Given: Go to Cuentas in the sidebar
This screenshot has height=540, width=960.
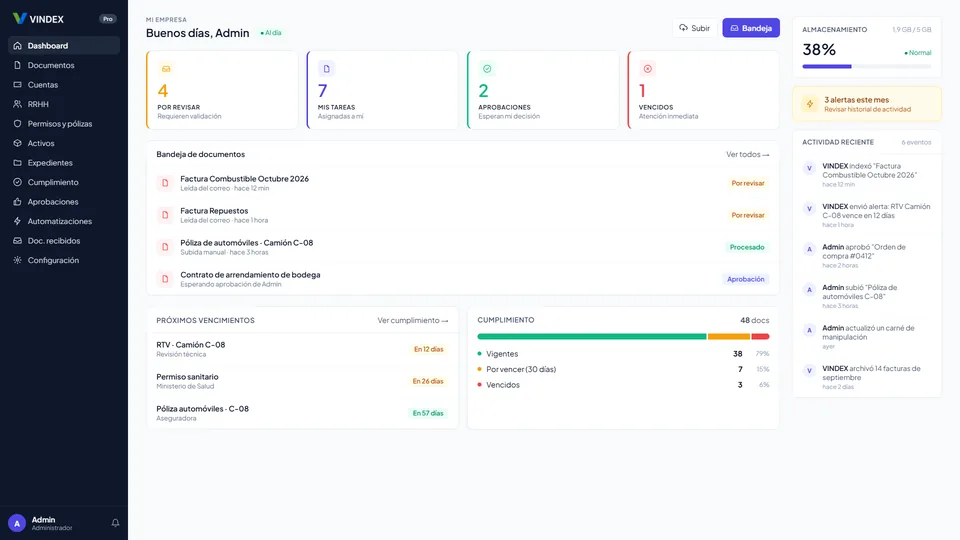Looking at the screenshot, I should (64, 84).
